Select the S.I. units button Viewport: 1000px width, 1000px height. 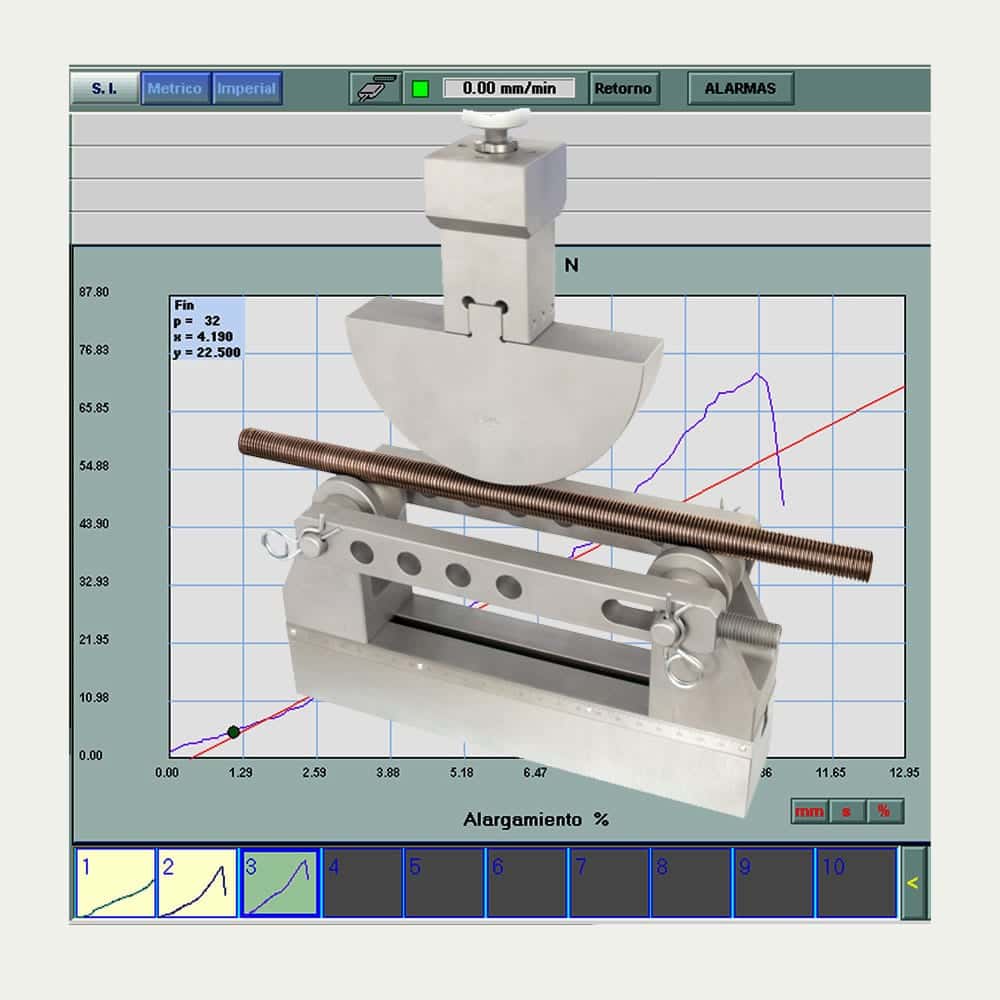(104, 88)
